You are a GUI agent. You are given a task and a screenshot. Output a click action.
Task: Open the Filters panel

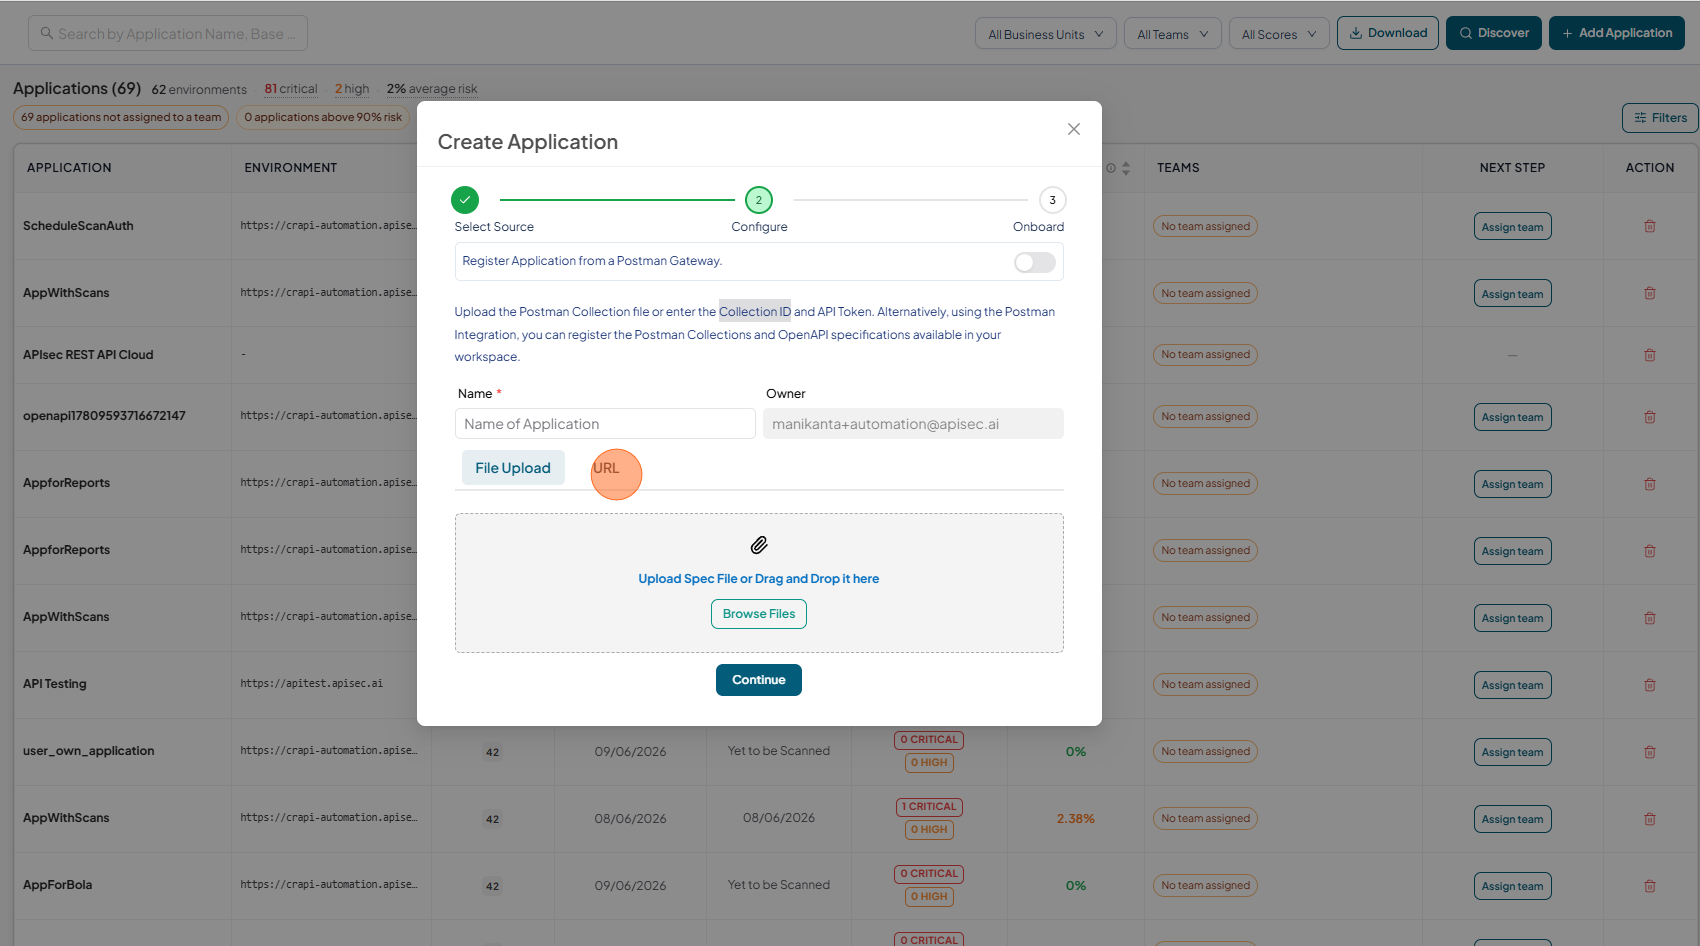(1660, 118)
